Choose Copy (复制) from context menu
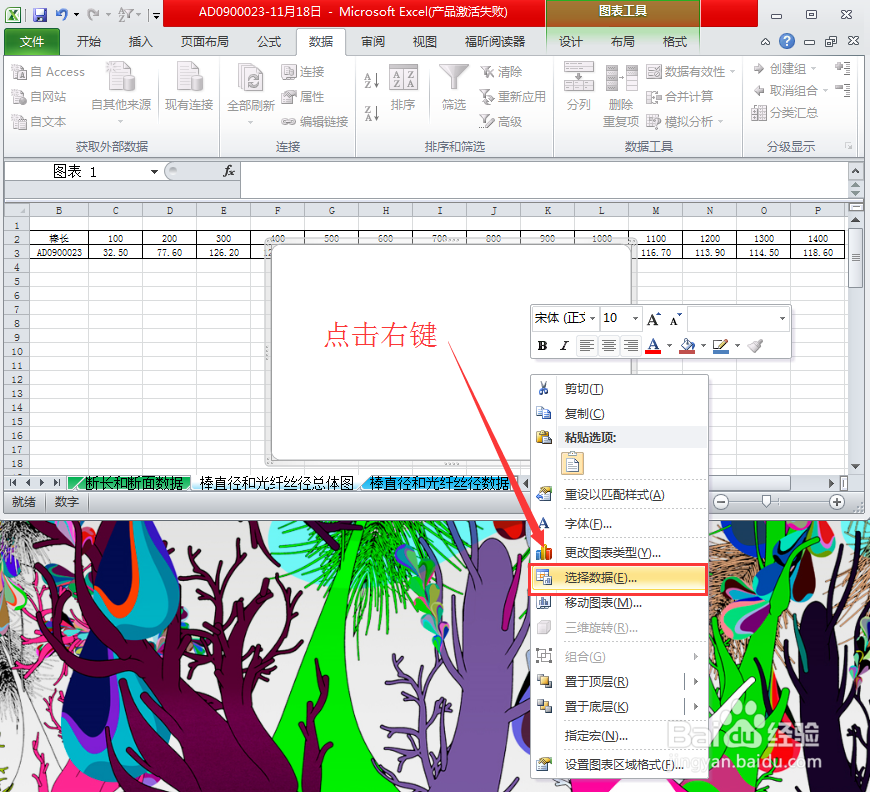870x792 pixels. [619, 413]
